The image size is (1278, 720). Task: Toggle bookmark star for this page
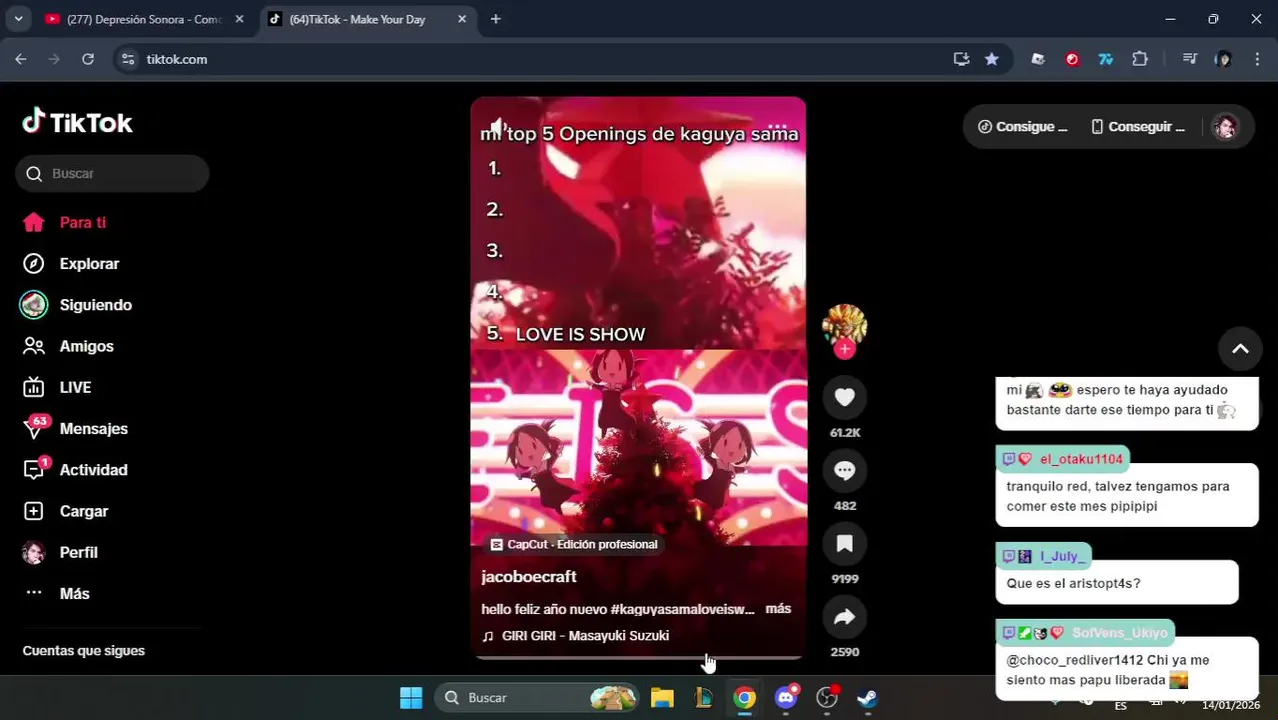(991, 59)
